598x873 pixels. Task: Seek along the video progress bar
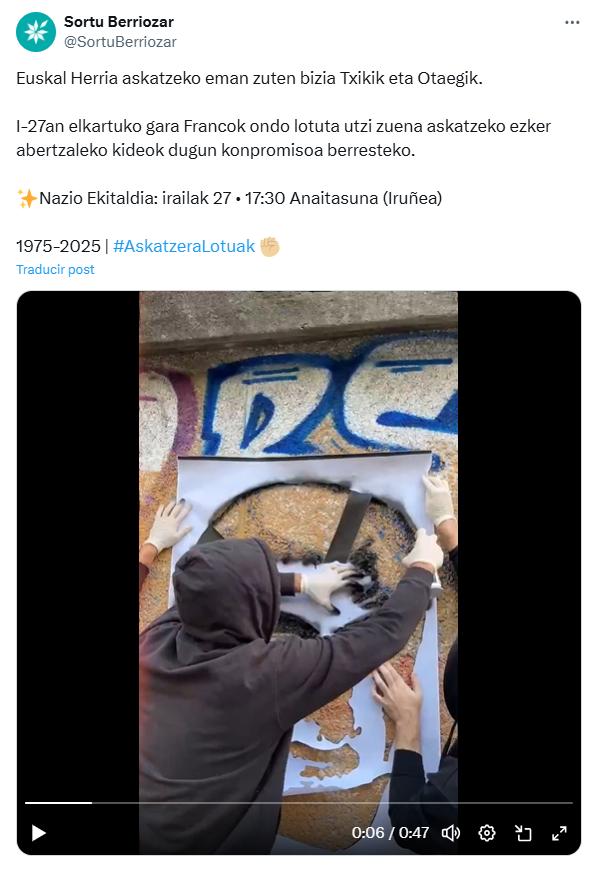click(298, 803)
